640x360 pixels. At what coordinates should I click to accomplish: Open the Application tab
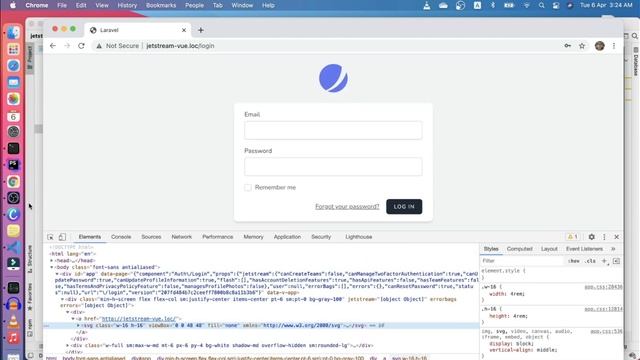pos(287,237)
